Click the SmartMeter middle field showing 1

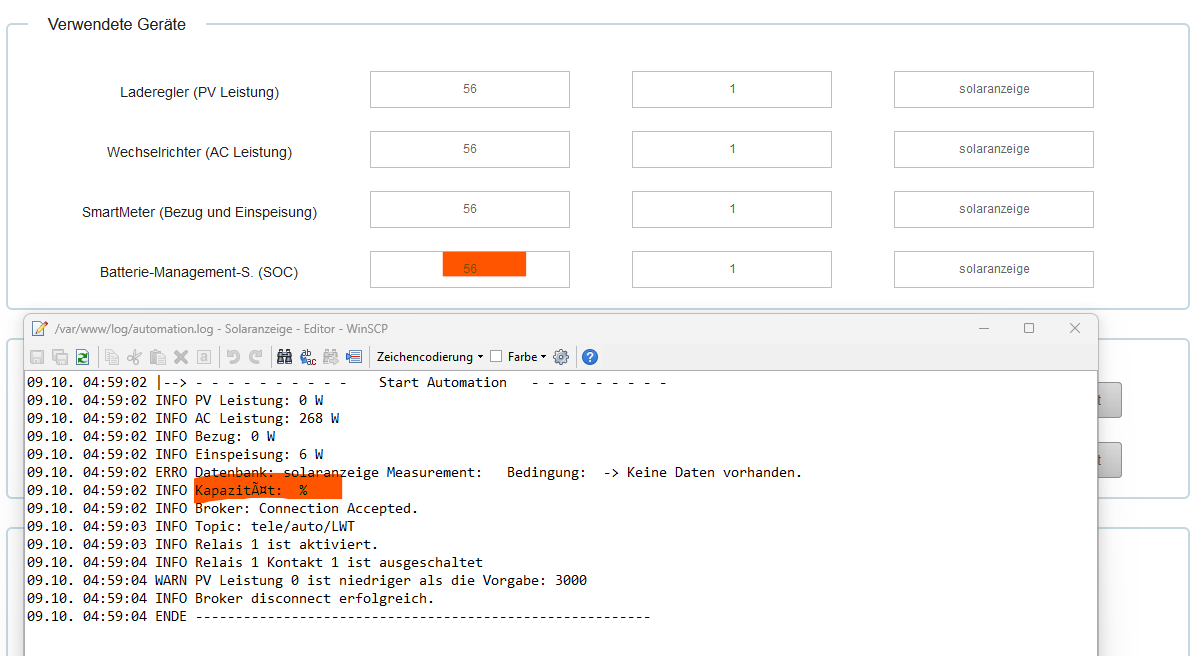[x=731, y=209]
